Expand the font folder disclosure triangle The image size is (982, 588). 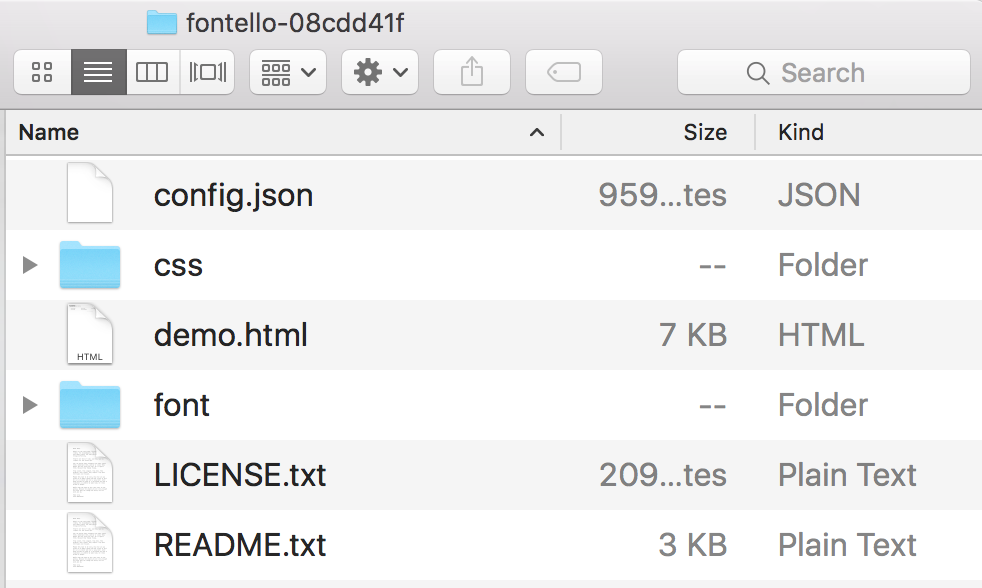point(30,405)
